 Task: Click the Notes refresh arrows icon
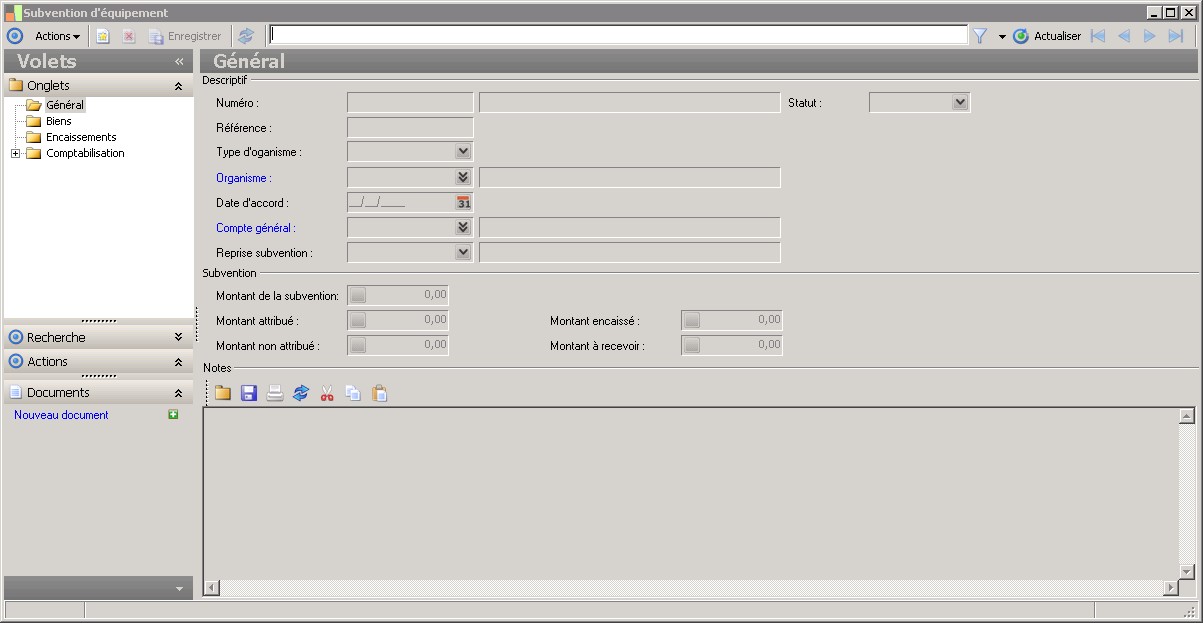point(301,394)
